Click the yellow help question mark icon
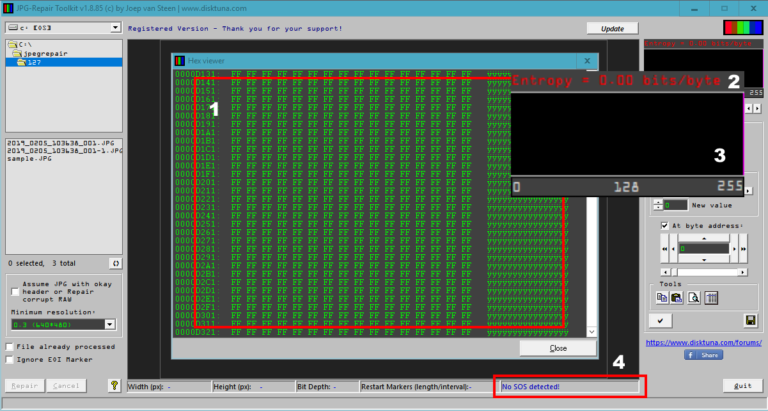 pos(115,385)
